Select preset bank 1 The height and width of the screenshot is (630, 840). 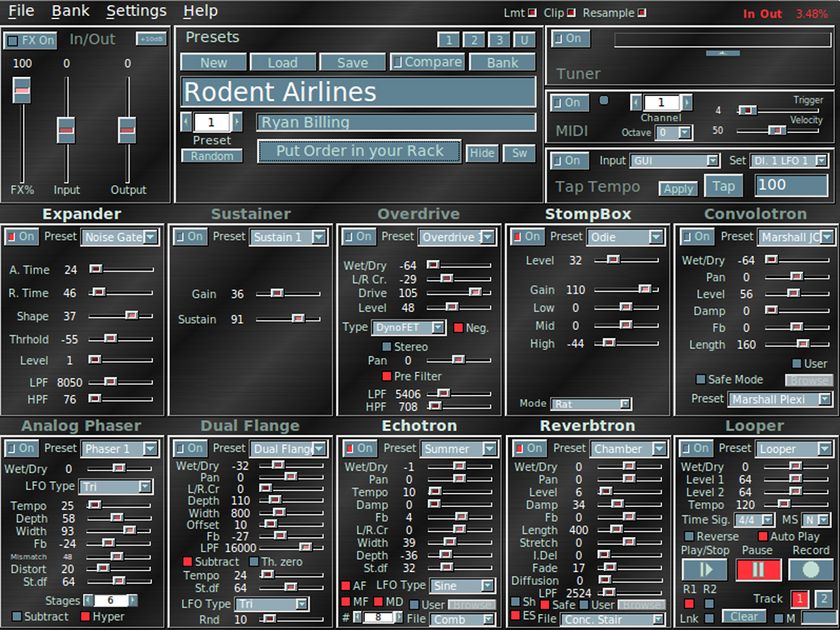pyautogui.click(x=451, y=38)
